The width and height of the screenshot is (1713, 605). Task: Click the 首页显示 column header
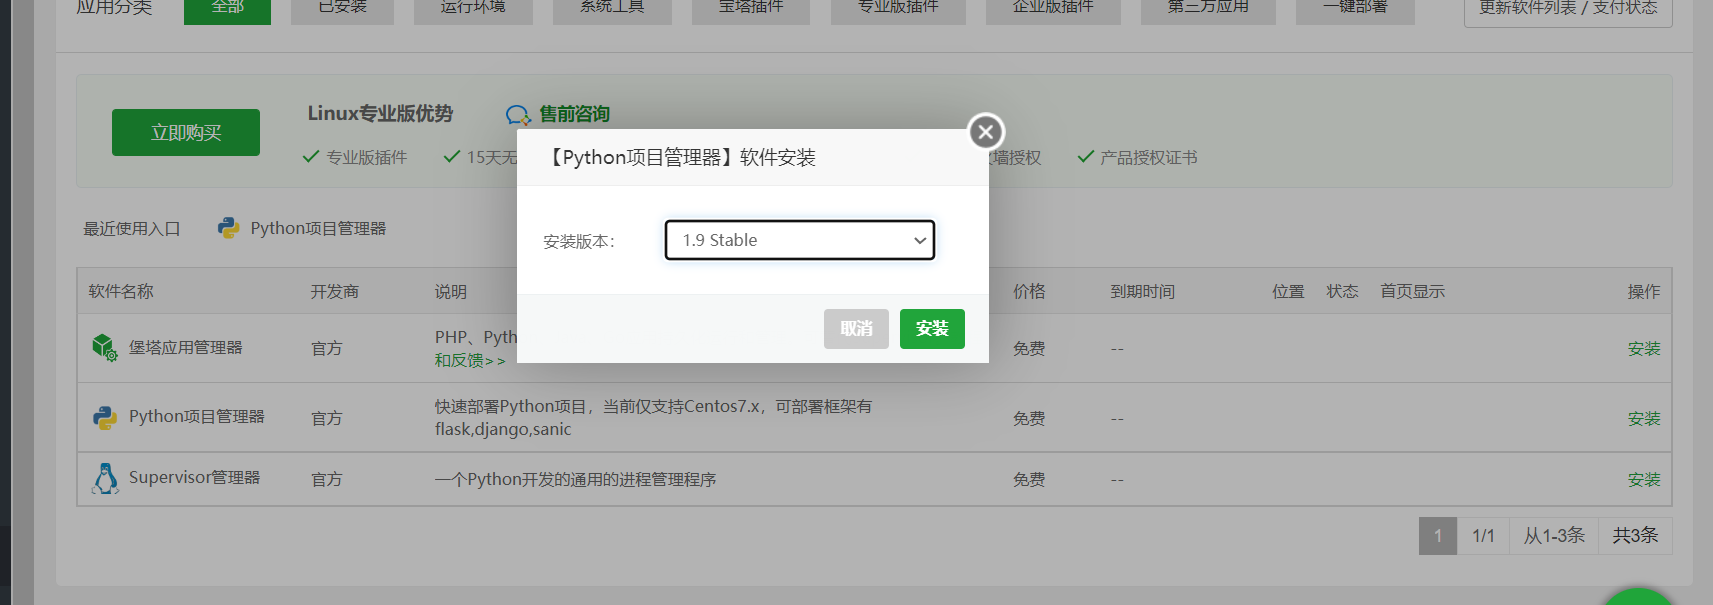[1412, 291]
